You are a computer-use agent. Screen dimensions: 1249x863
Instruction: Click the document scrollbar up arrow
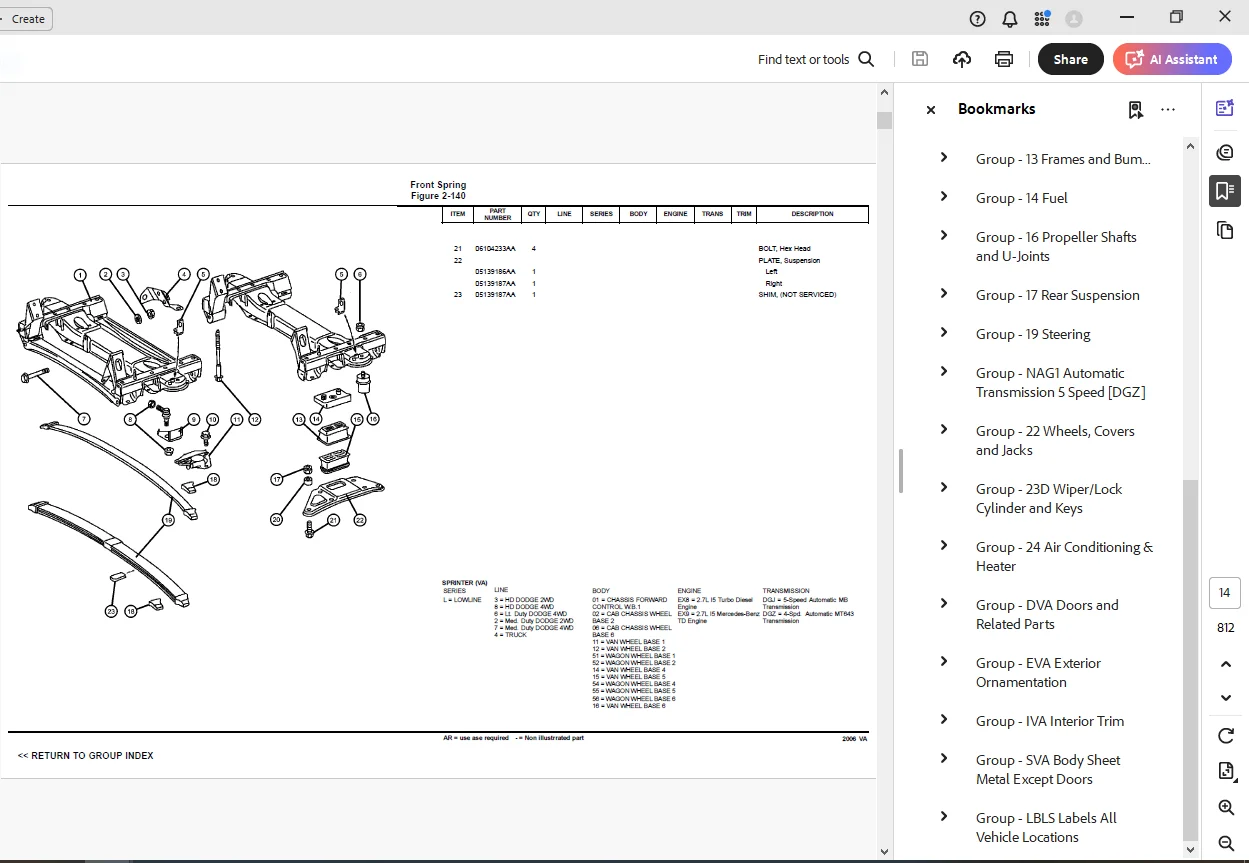coord(884,92)
